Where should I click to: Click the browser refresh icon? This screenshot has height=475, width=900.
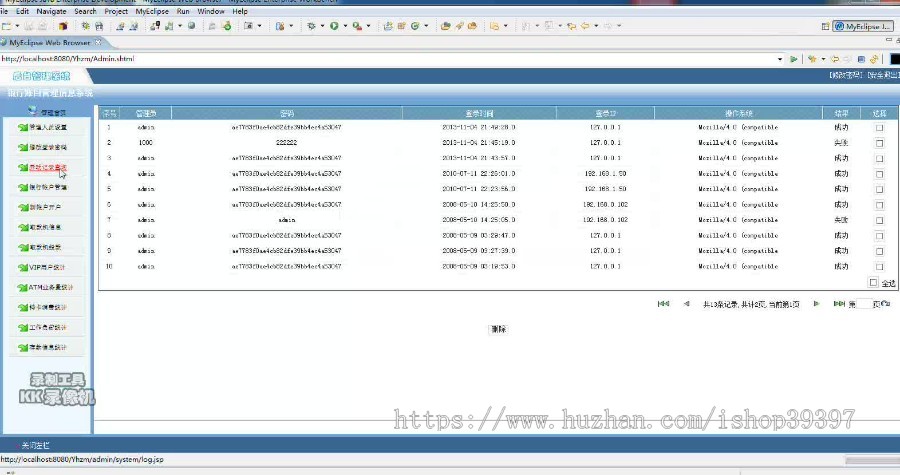tap(874, 59)
